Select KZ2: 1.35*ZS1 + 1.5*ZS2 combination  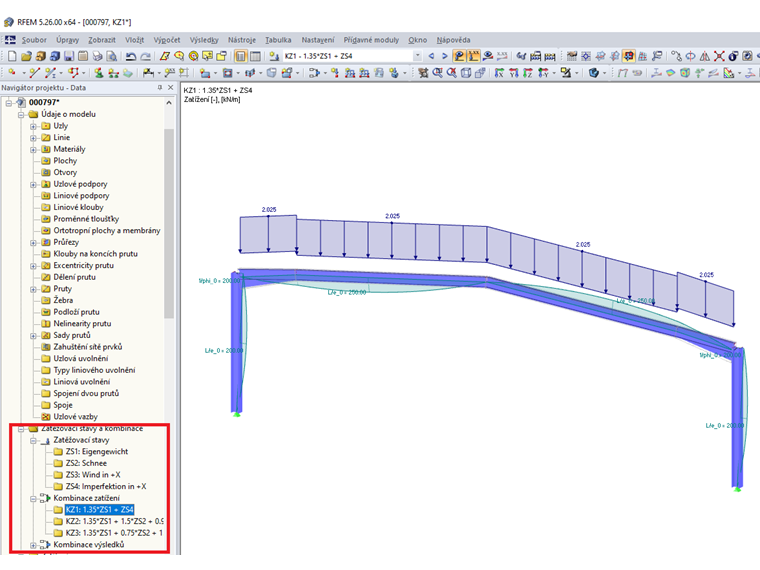(114, 522)
